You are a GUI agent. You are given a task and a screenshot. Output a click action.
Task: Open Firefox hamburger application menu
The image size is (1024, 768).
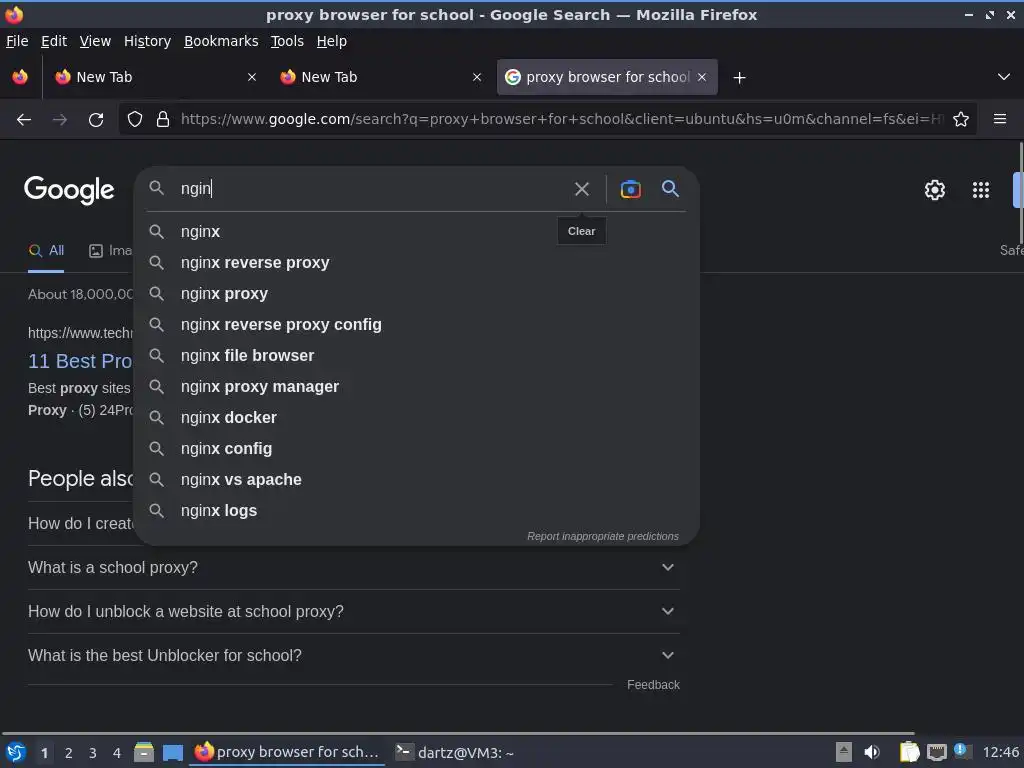[999, 119]
